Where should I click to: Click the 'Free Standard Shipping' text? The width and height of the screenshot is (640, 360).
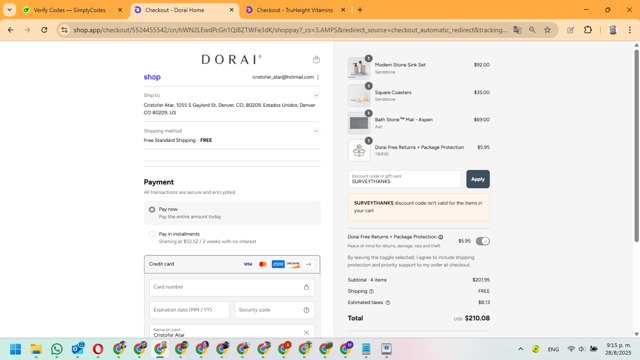coord(169,140)
